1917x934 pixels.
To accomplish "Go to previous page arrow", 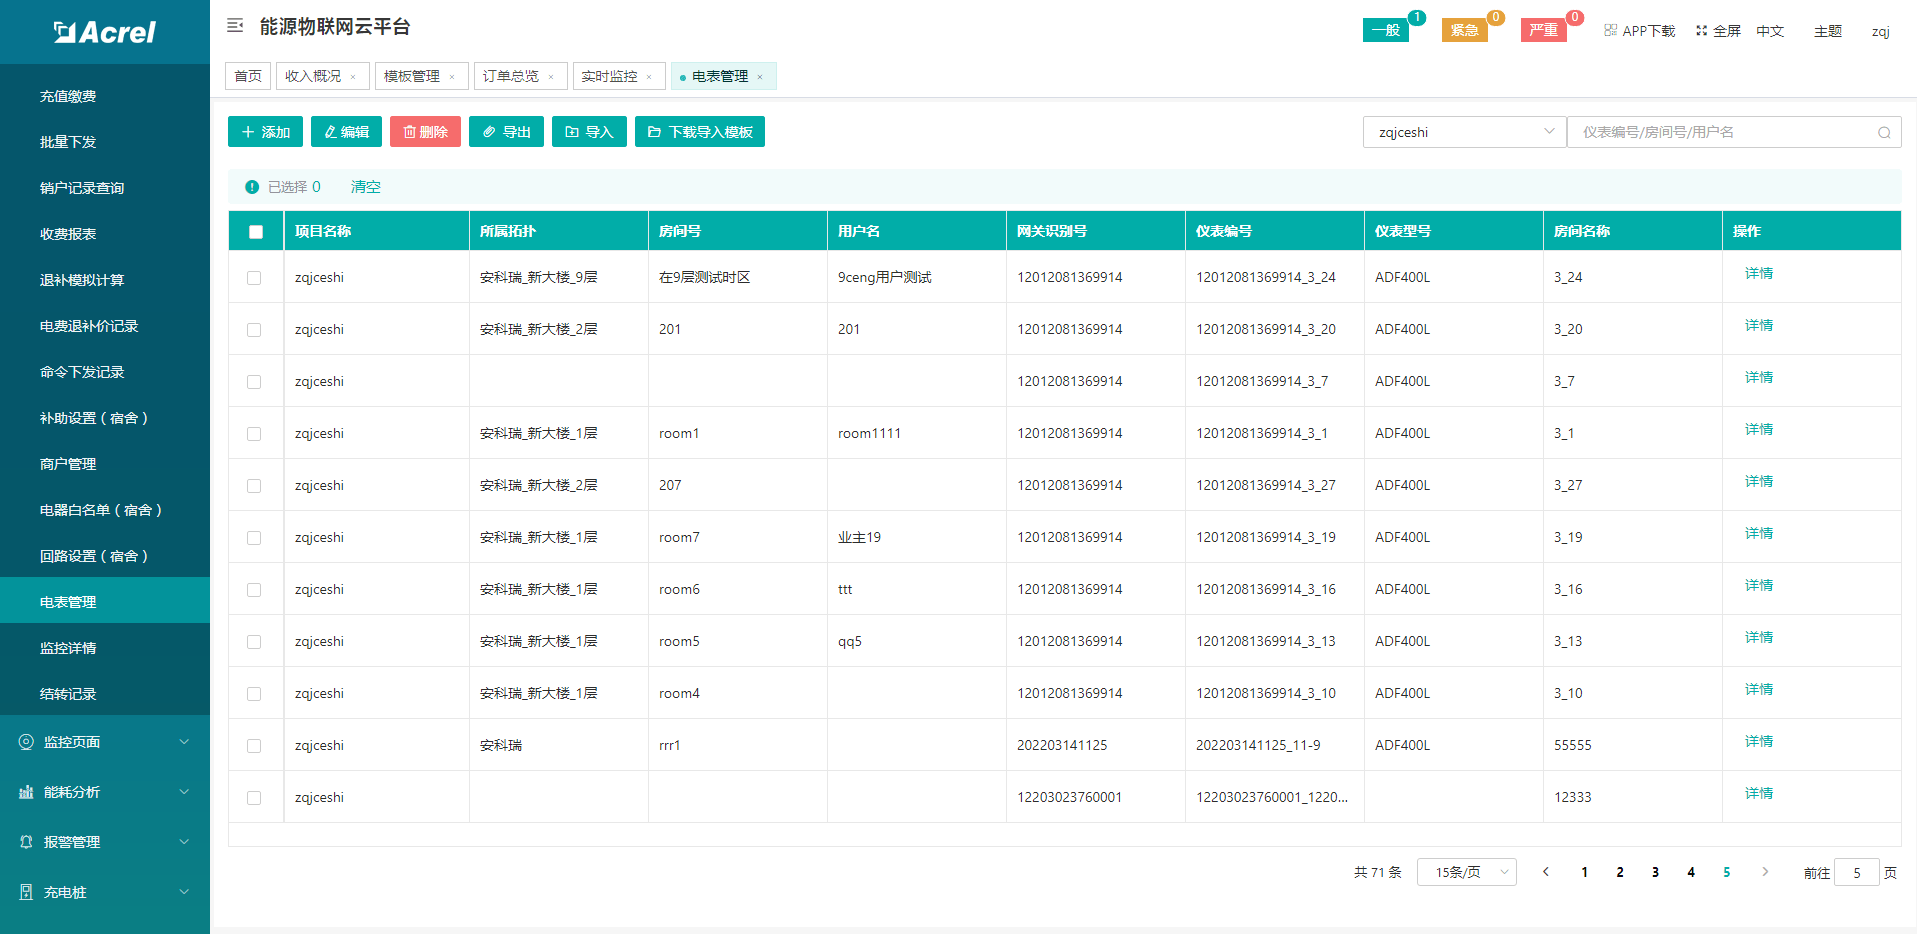I will [x=1546, y=872].
